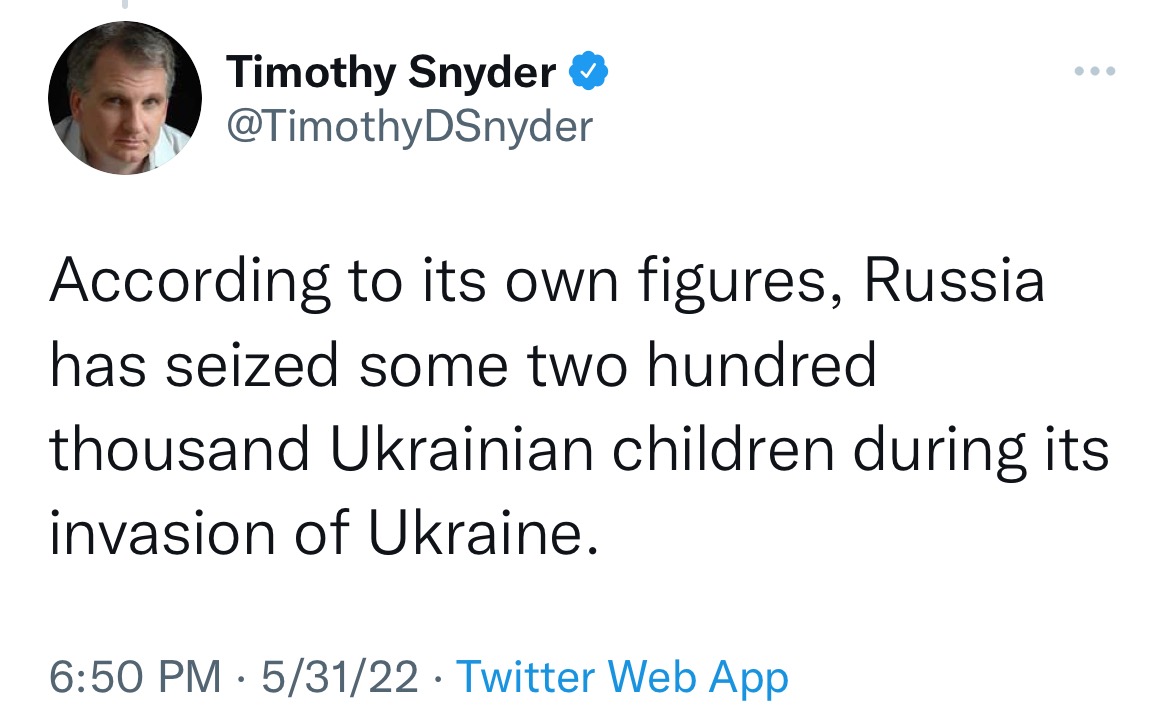Click the 6:50 PM timestamp
1170x725 pixels.
(x=135, y=677)
